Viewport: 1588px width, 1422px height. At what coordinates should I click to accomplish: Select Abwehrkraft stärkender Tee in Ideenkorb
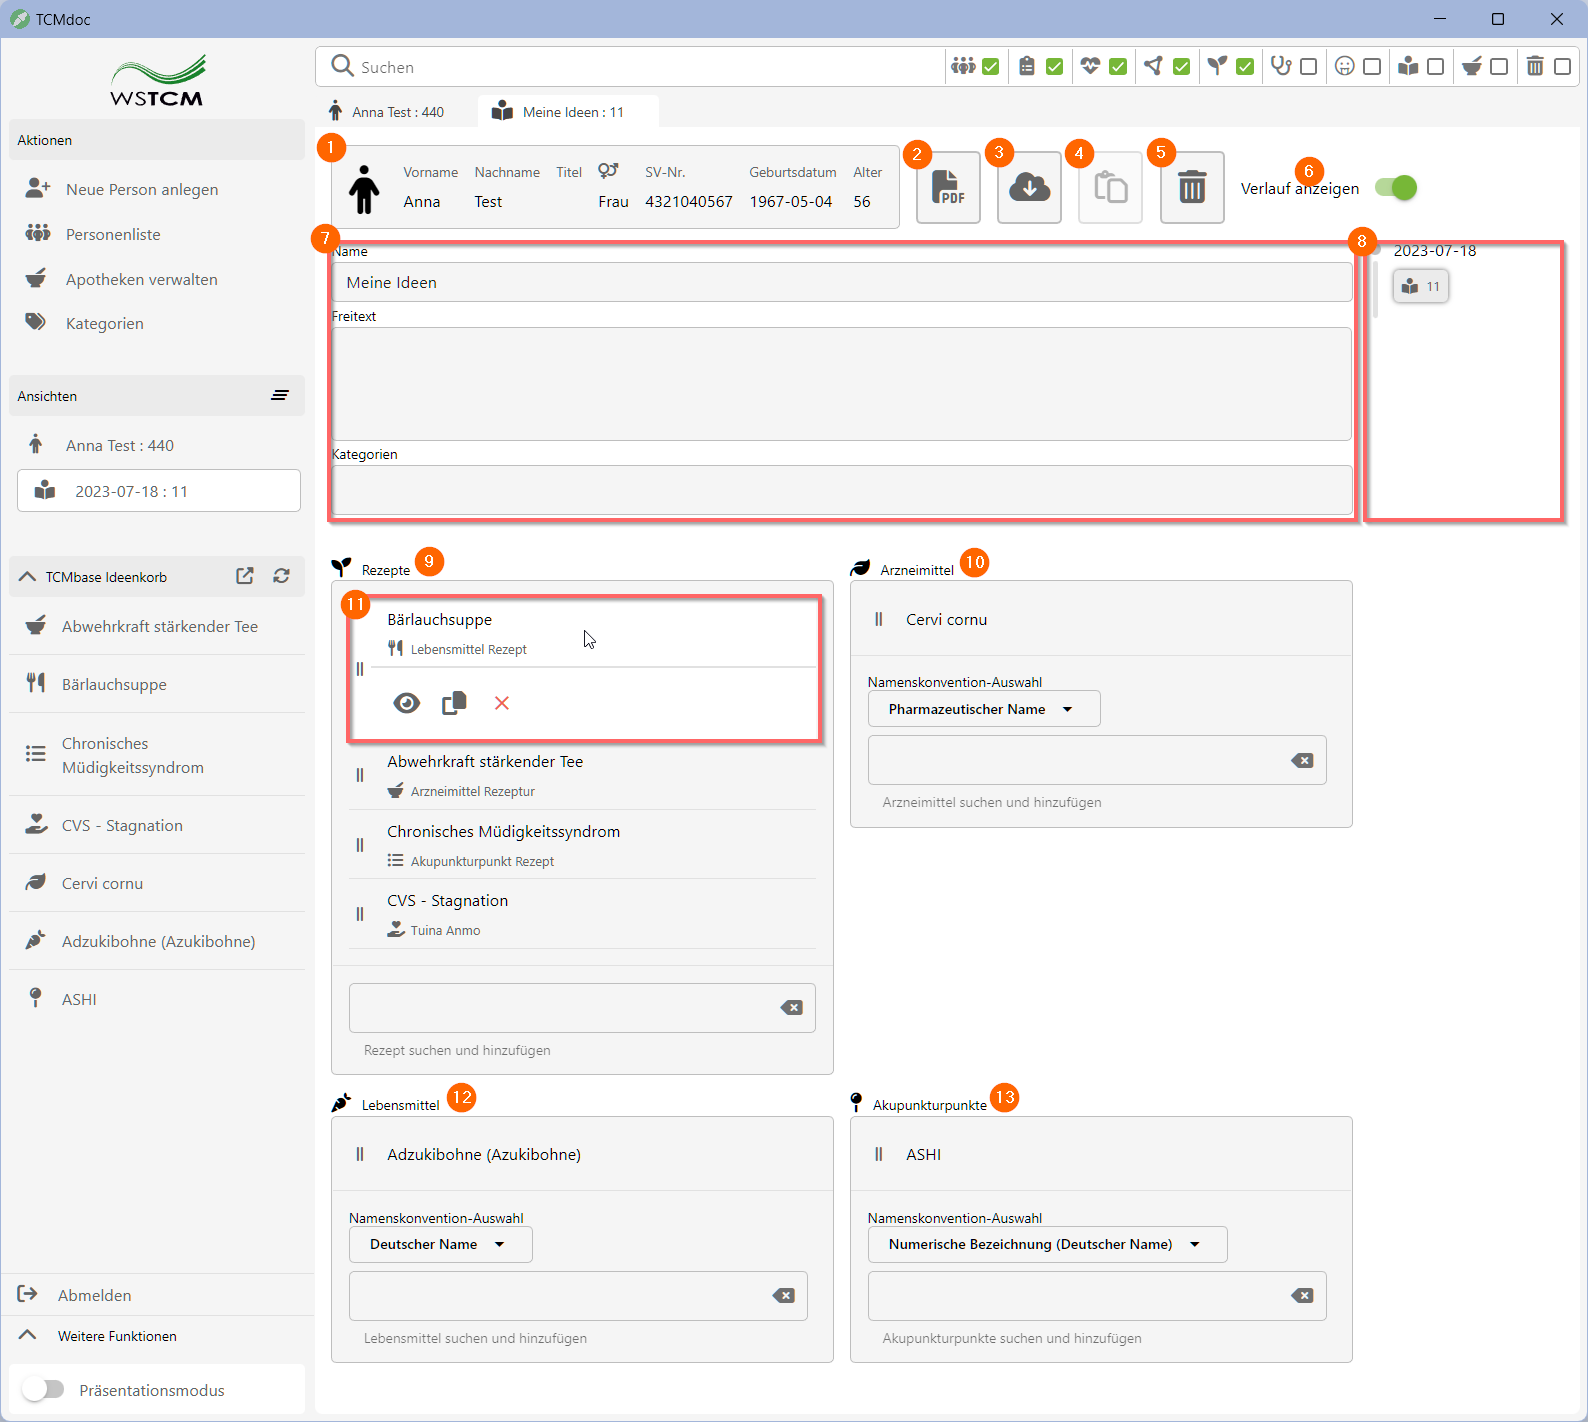tap(159, 626)
